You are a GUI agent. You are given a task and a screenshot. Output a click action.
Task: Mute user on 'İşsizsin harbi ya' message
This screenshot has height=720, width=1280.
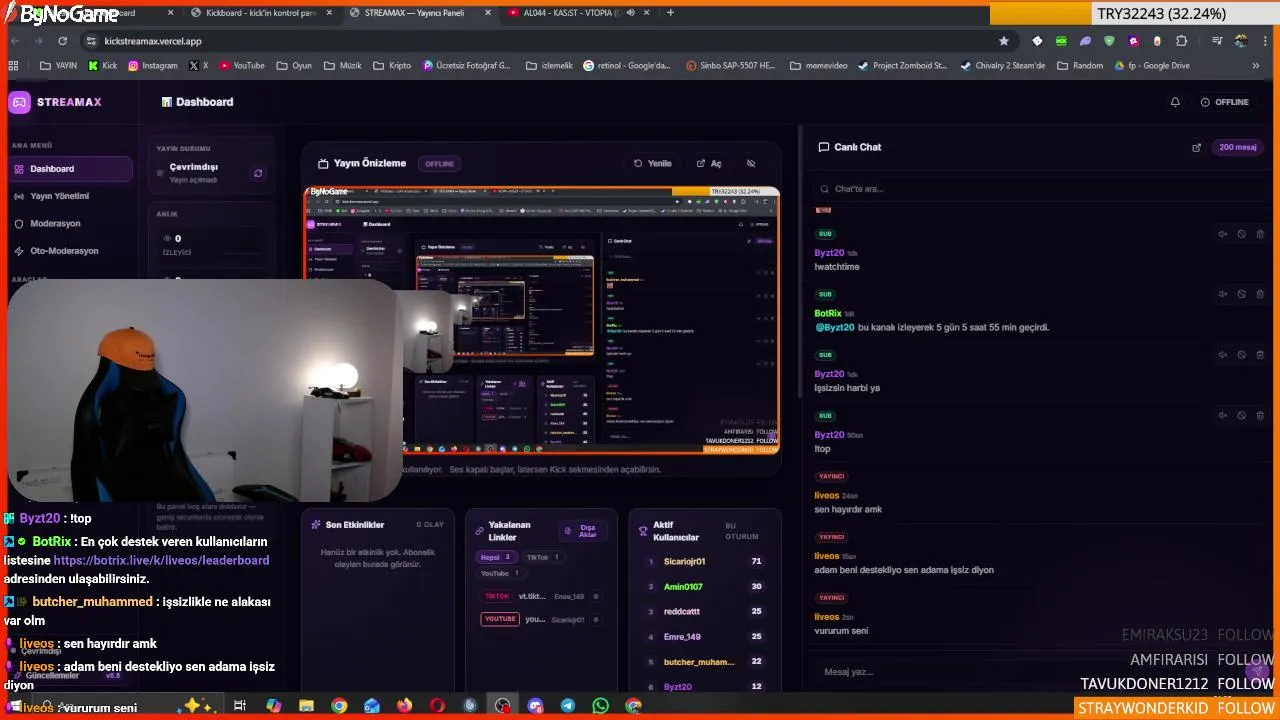click(x=1222, y=355)
